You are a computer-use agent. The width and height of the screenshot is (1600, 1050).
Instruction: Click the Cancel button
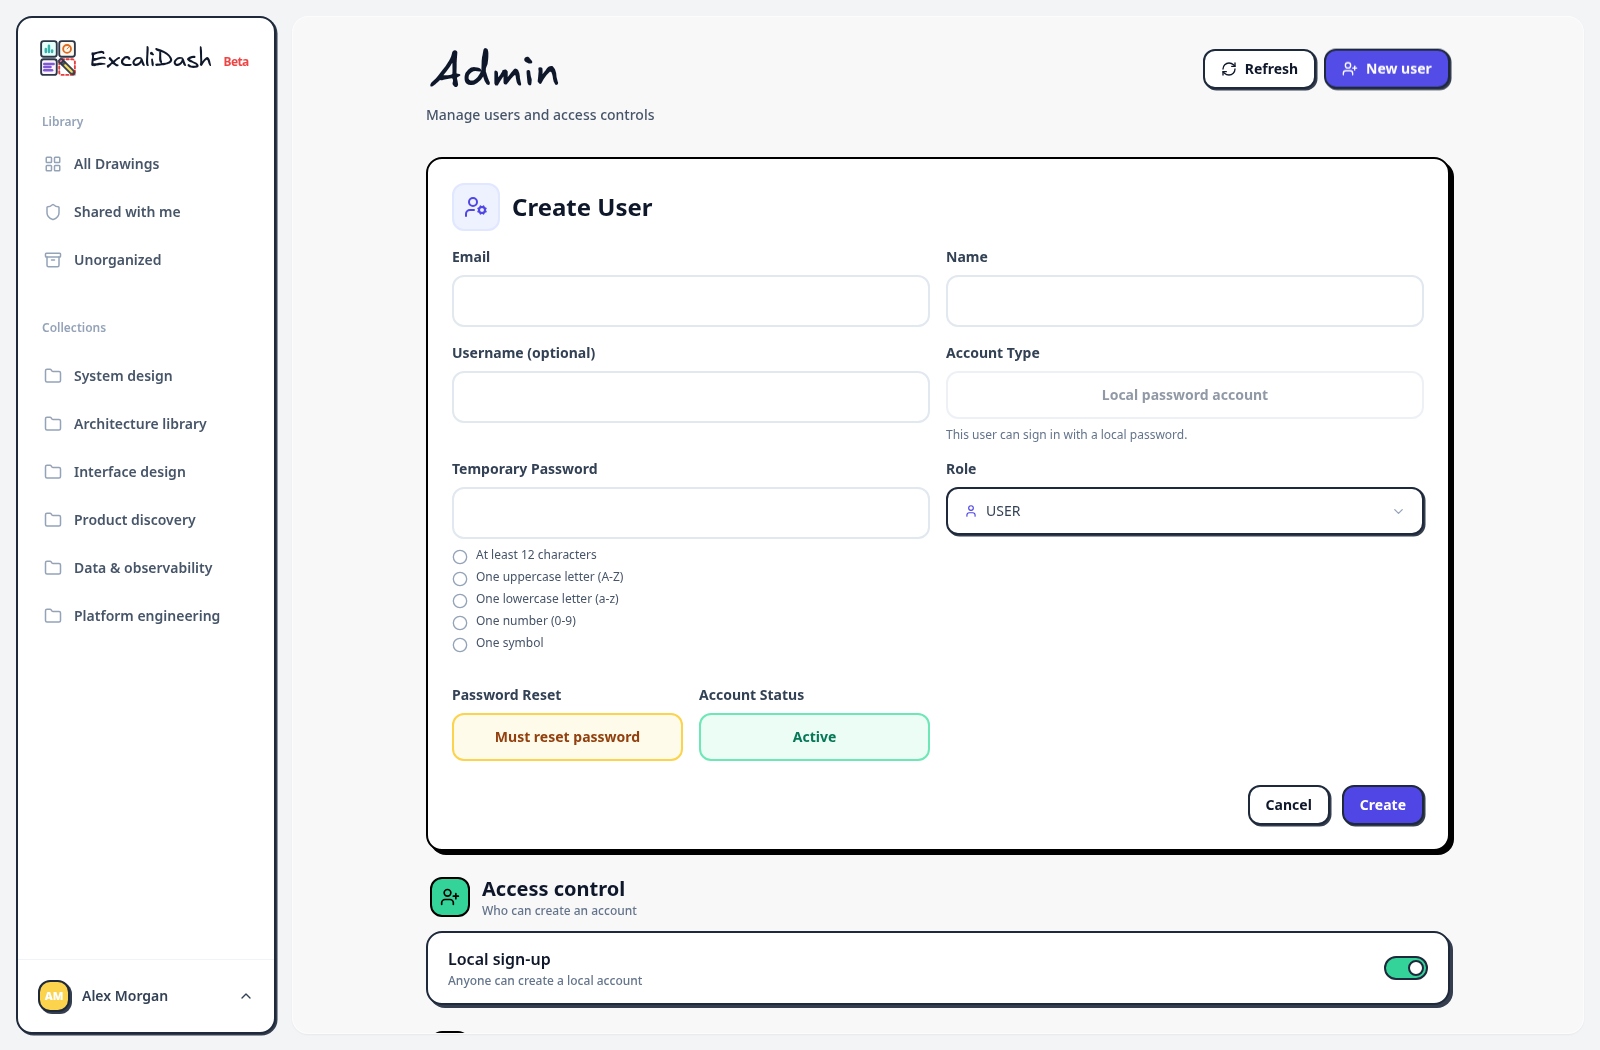[x=1289, y=805]
